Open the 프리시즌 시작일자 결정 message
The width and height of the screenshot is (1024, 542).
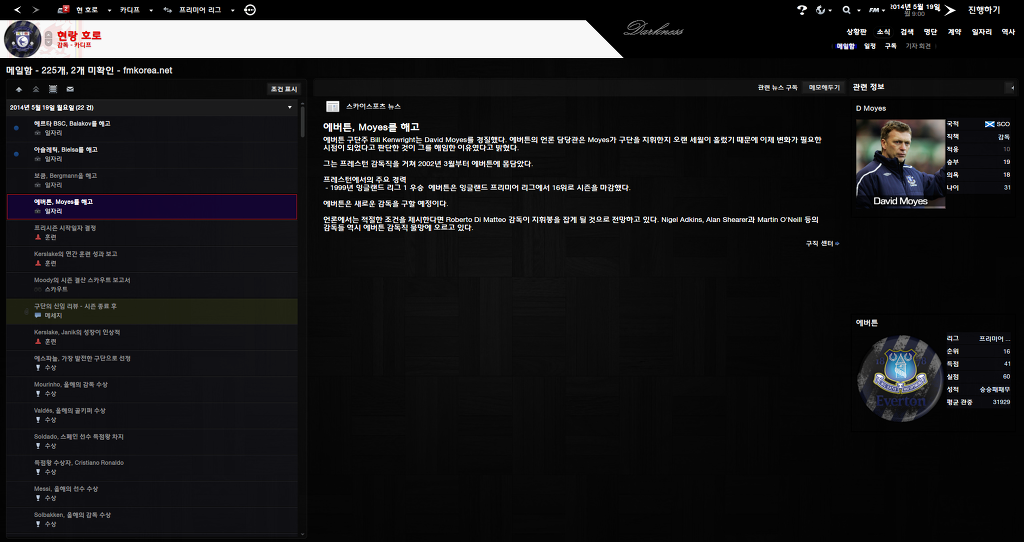[x=152, y=233]
